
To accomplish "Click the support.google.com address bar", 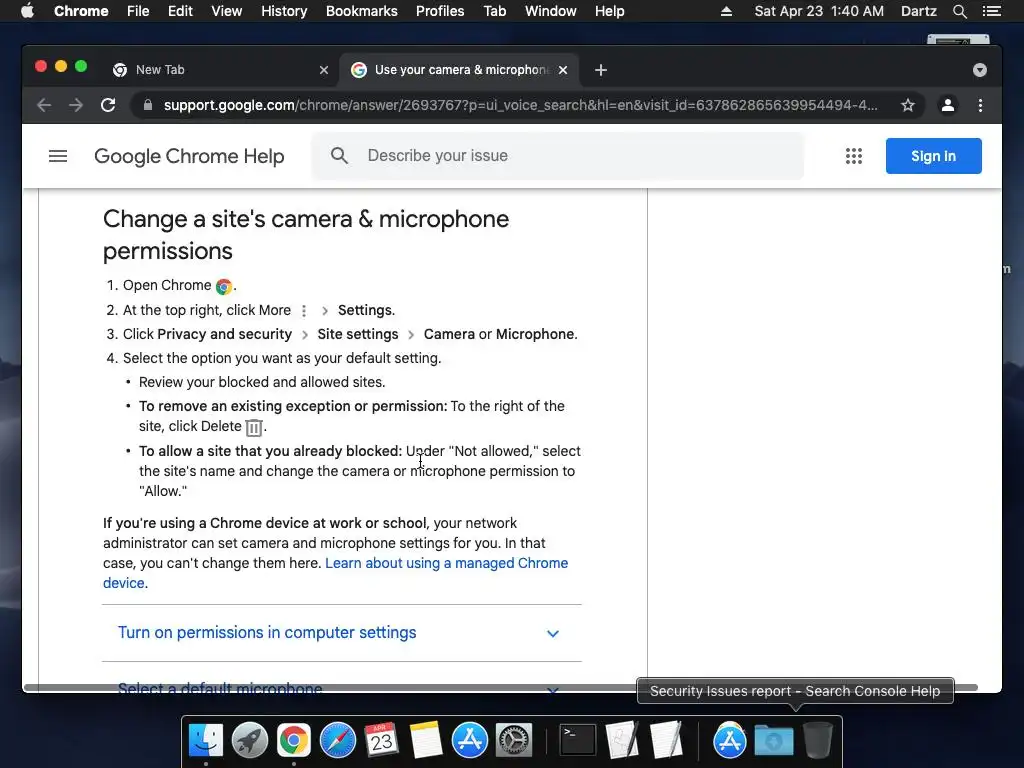I will [520, 105].
